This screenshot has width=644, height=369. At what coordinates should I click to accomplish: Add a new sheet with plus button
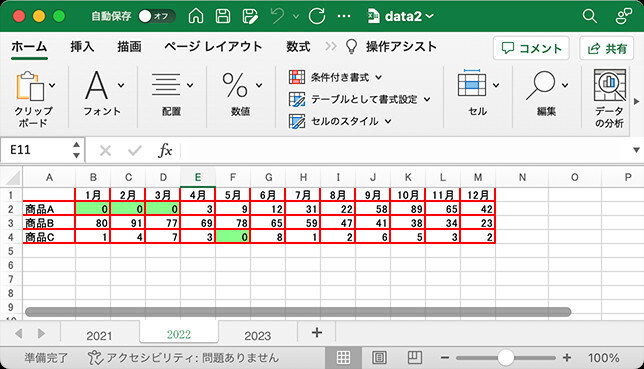pyautogui.click(x=317, y=332)
